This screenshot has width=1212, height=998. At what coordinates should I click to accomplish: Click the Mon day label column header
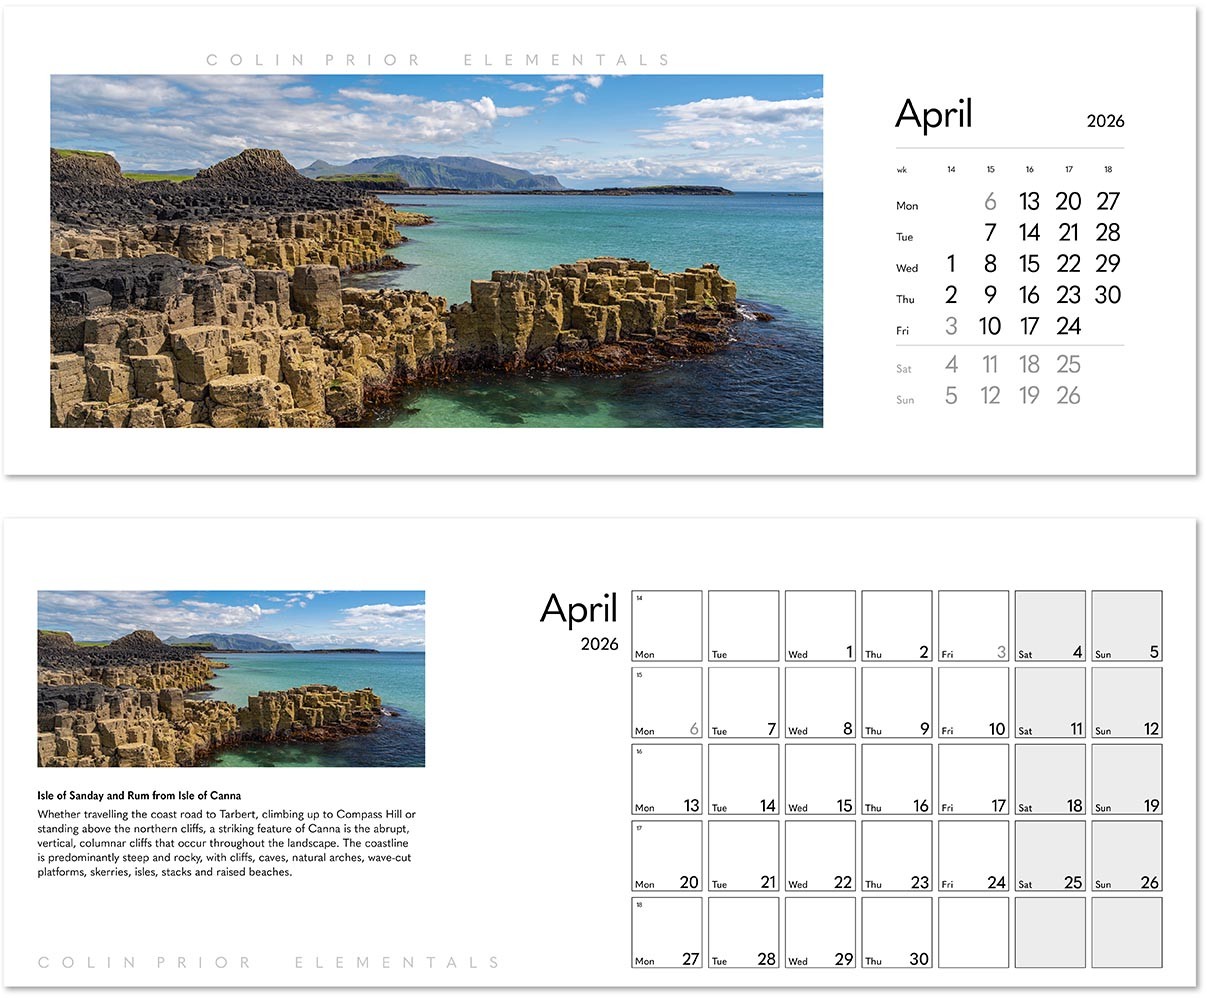[x=906, y=205]
